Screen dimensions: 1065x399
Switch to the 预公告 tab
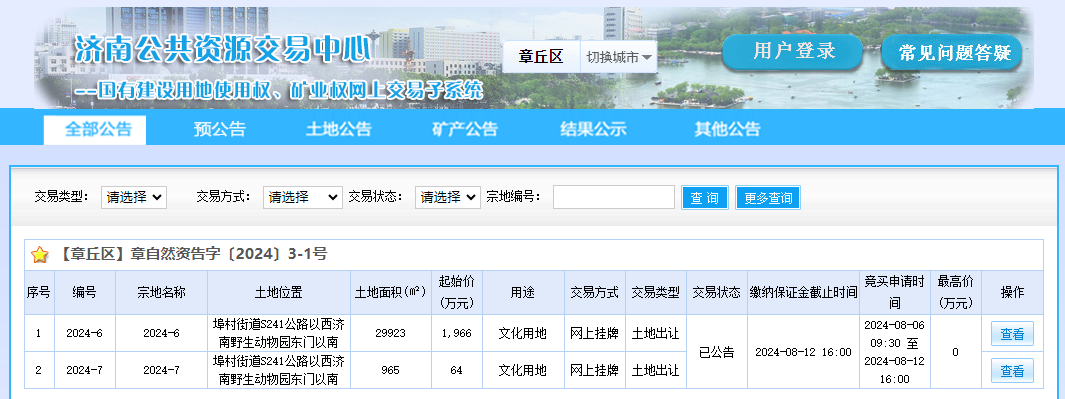click(x=219, y=129)
